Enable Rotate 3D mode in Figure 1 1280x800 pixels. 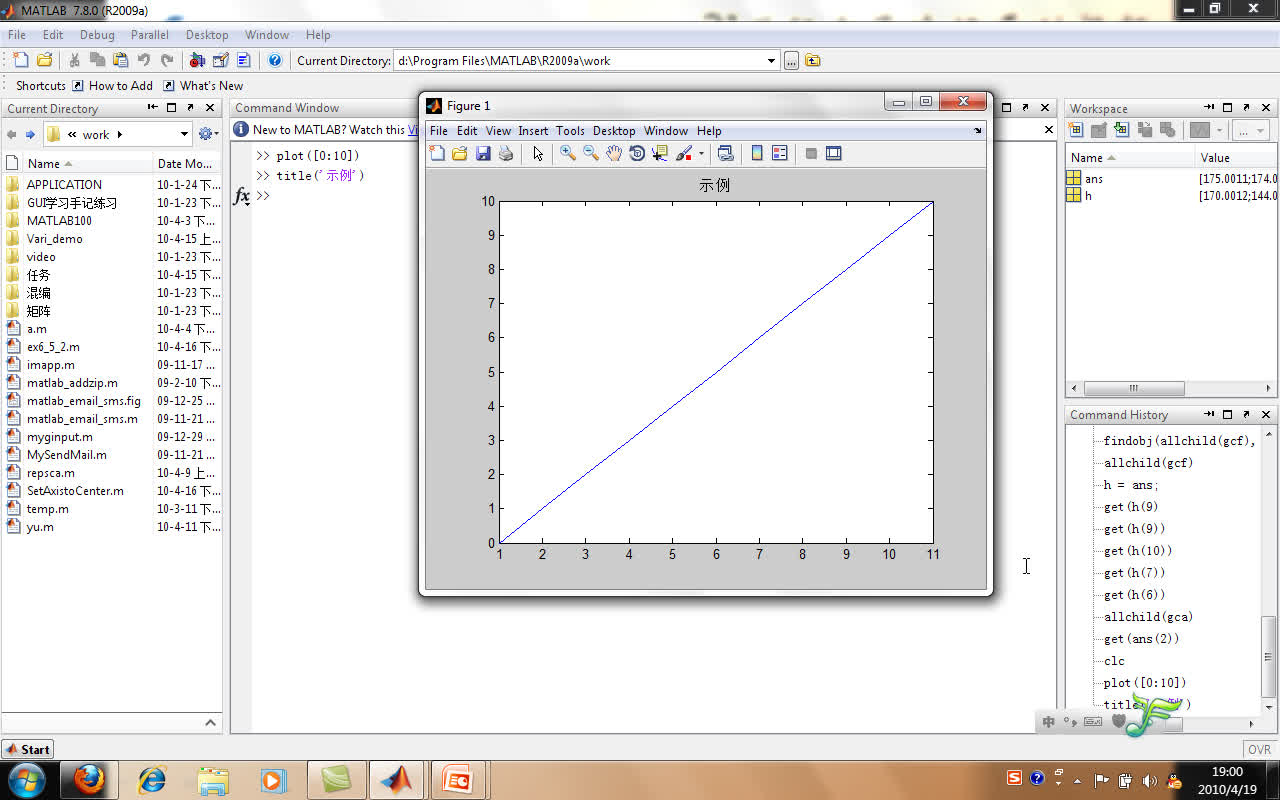pyautogui.click(x=637, y=152)
